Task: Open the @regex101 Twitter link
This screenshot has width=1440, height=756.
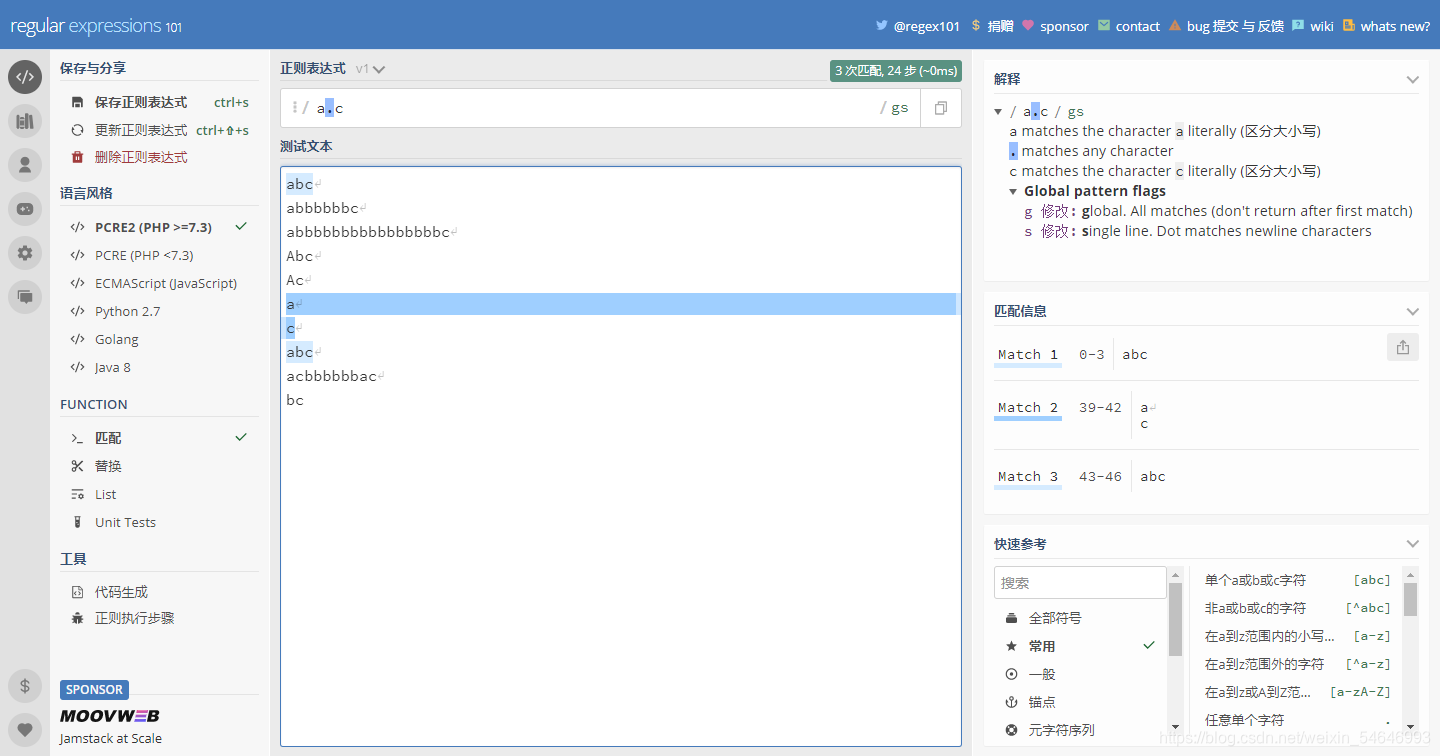Action: pyautogui.click(x=917, y=26)
